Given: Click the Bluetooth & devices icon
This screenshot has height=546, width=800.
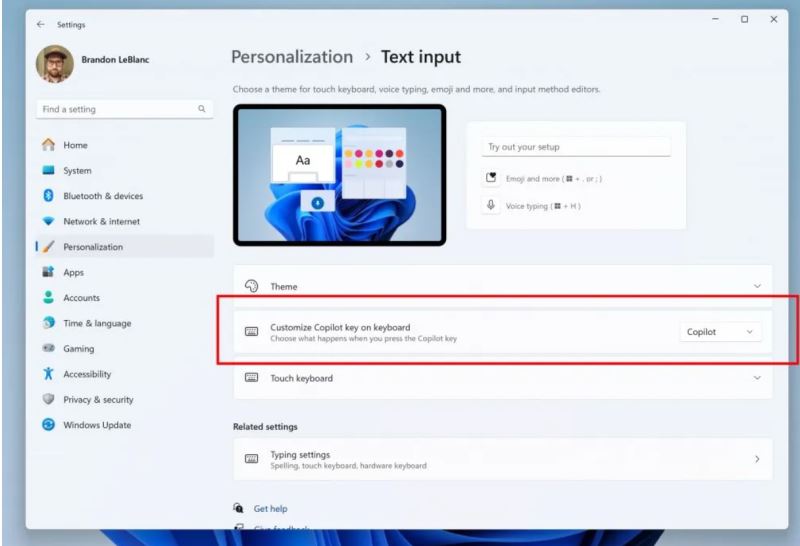Looking at the screenshot, I should (47, 196).
